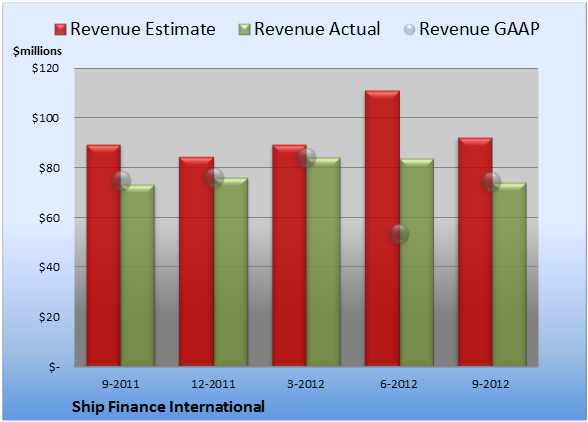Click the $60 axis value
588x422 pixels.
click(49, 218)
